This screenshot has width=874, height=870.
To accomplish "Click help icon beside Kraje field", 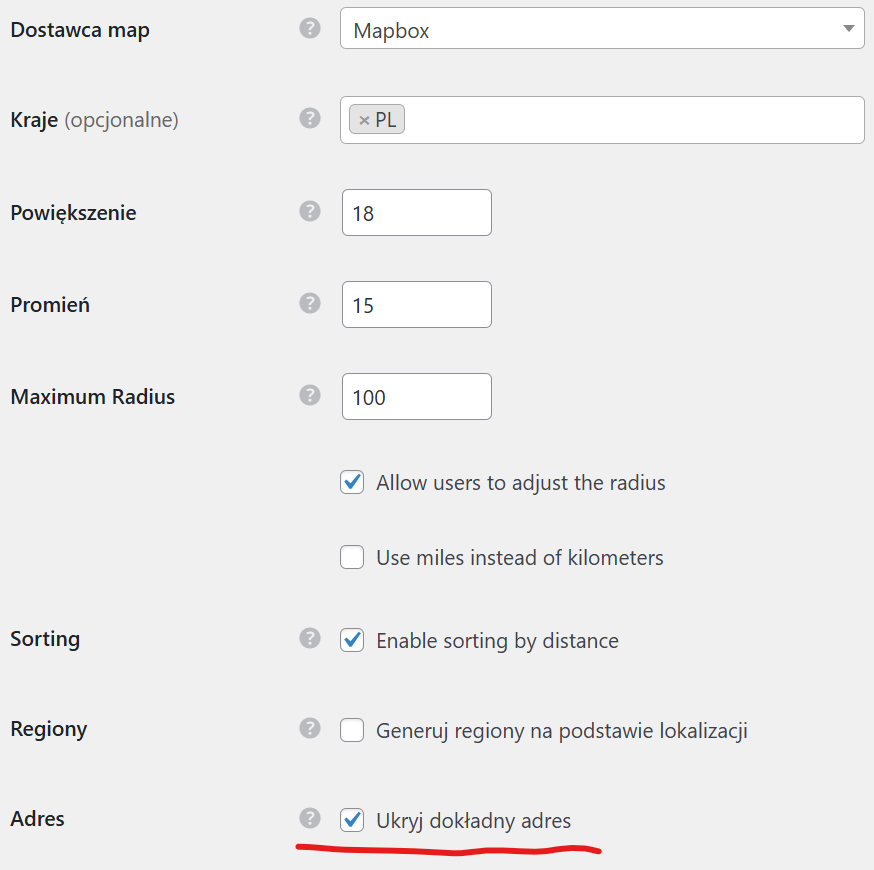I will point(310,118).
